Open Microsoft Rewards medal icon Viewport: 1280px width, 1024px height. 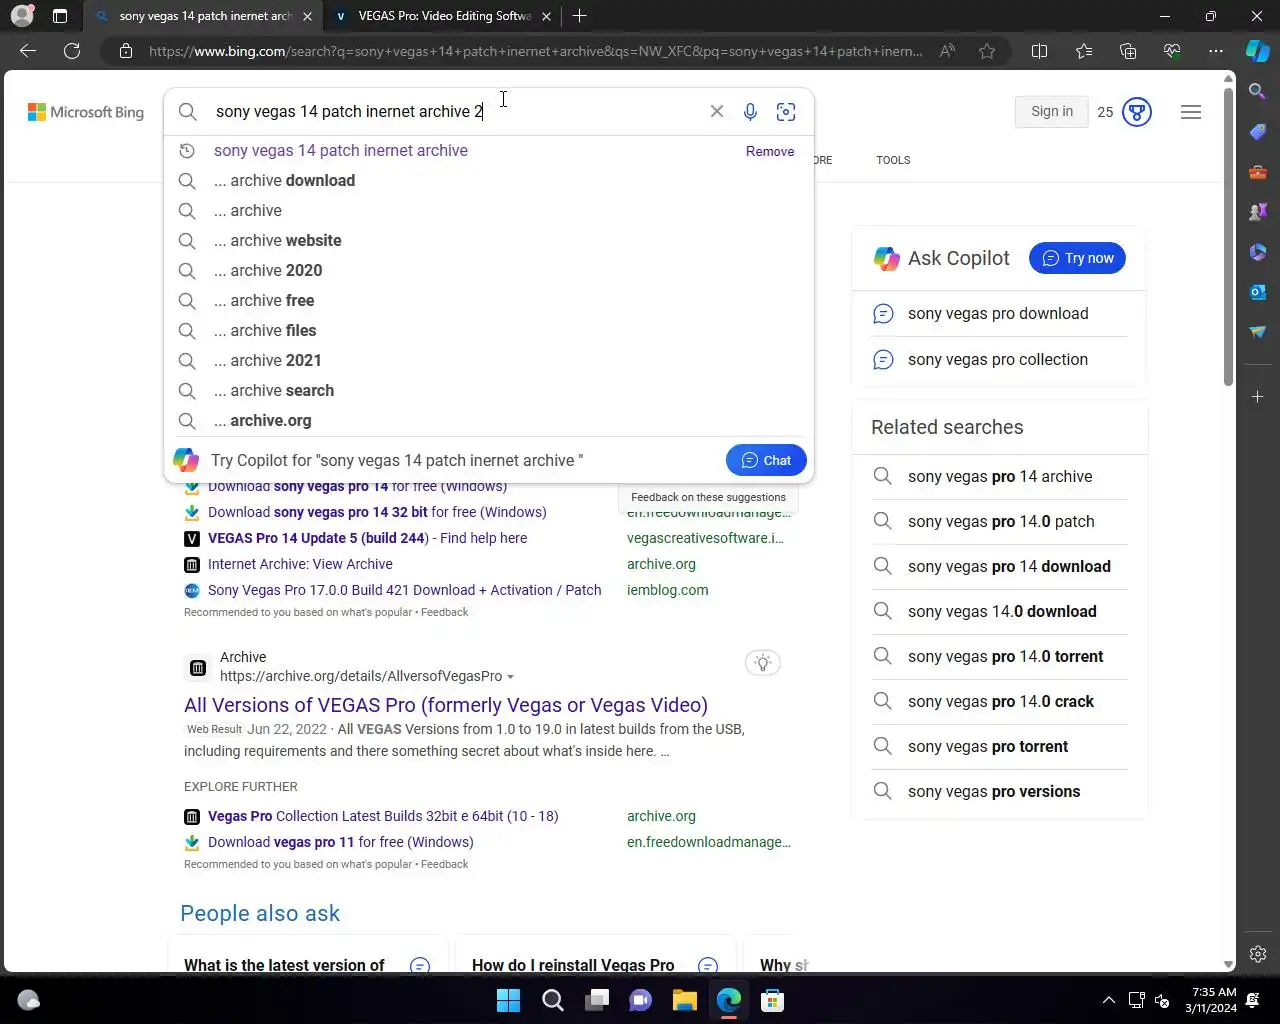(x=1137, y=112)
